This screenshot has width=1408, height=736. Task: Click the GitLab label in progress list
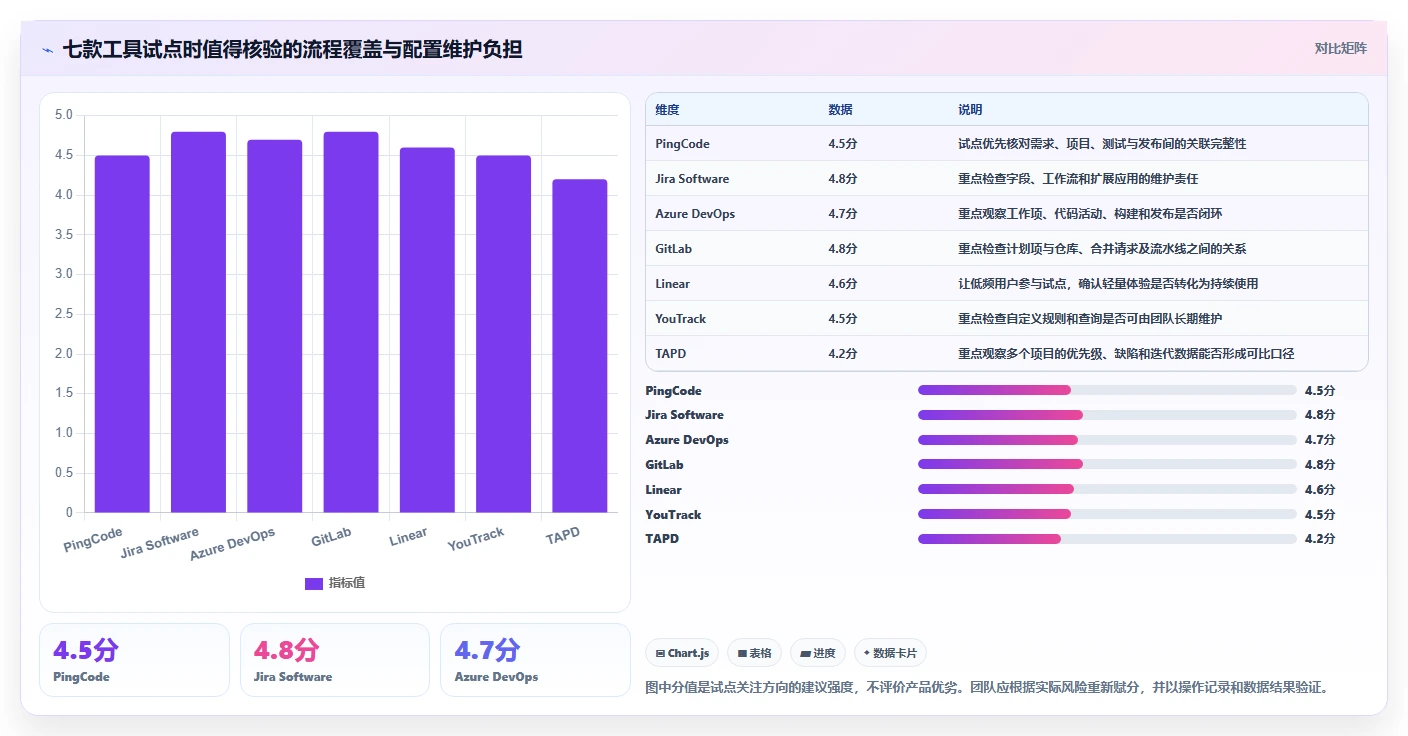(x=664, y=465)
